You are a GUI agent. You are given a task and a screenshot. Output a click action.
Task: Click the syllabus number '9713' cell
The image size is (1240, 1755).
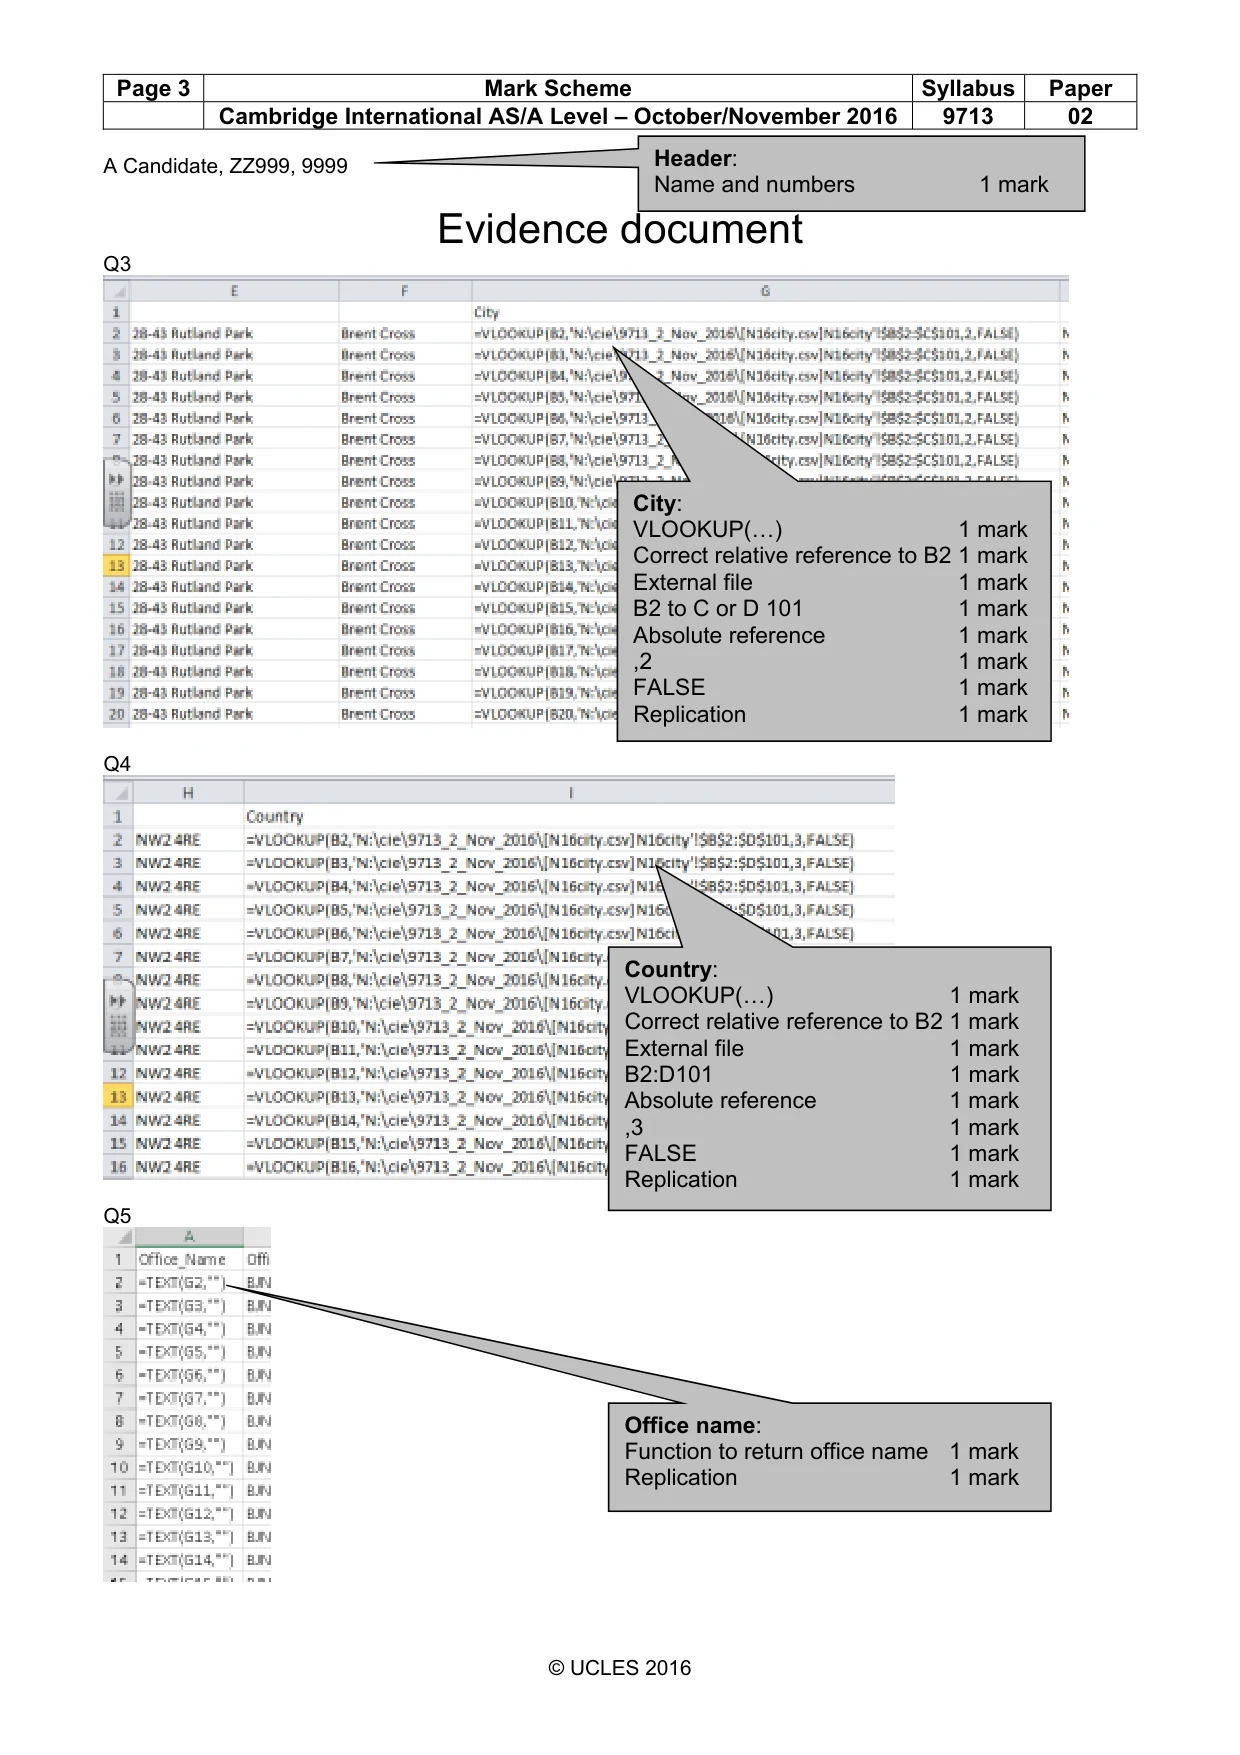(x=968, y=116)
